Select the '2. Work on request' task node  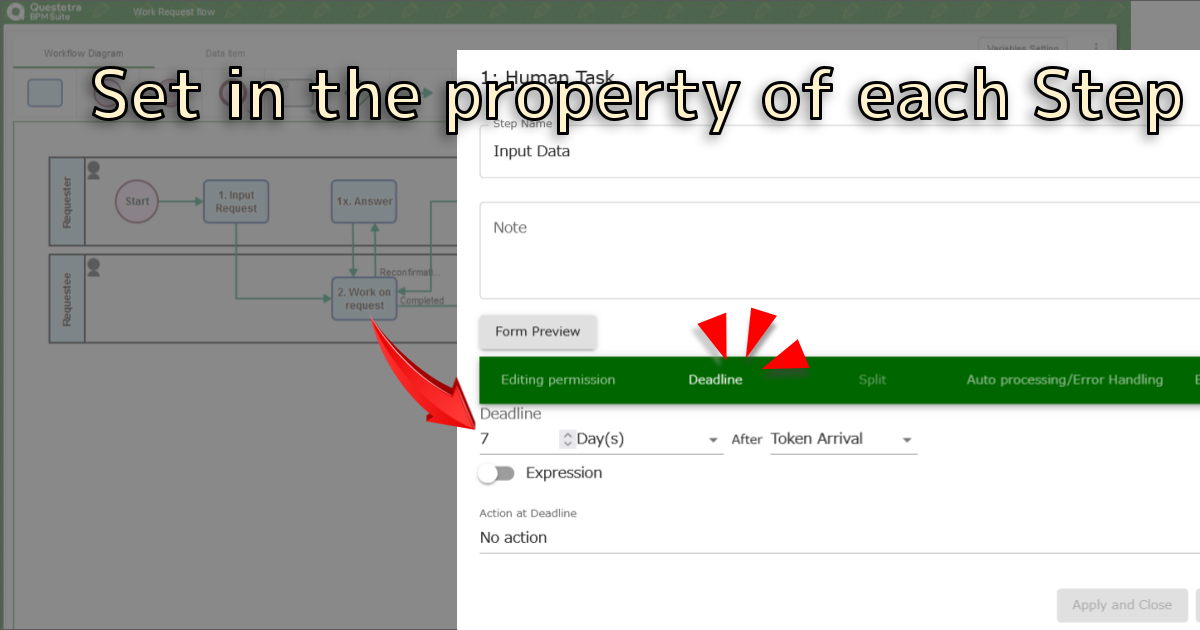[364, 299]
